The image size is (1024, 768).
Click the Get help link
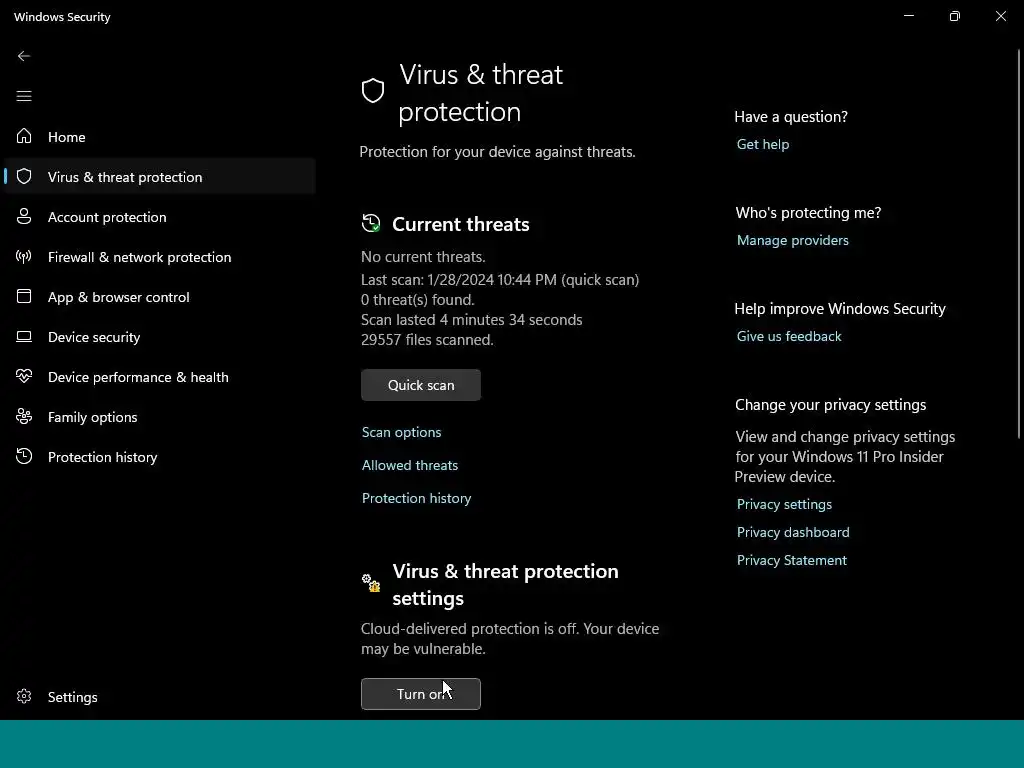[x=763, y=144]
